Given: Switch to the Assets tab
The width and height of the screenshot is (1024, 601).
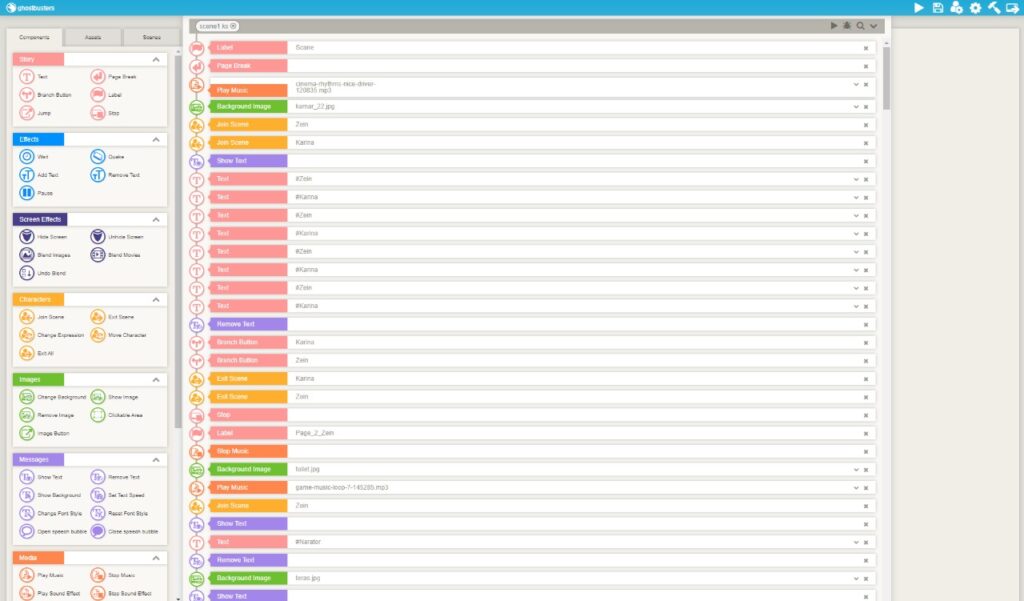Looking at the screenshot, I should [93, 37].
